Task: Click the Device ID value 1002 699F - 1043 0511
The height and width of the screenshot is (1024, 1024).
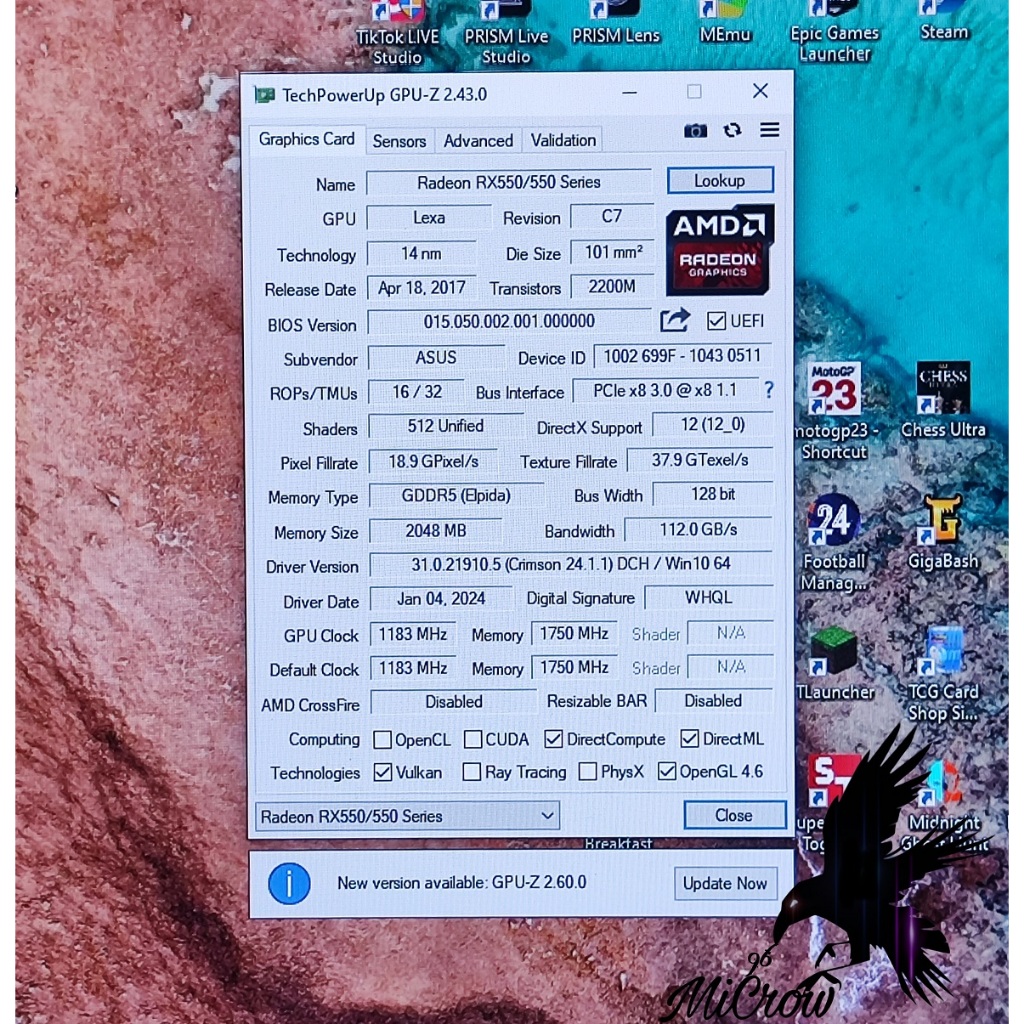Action: coord(682,356)
